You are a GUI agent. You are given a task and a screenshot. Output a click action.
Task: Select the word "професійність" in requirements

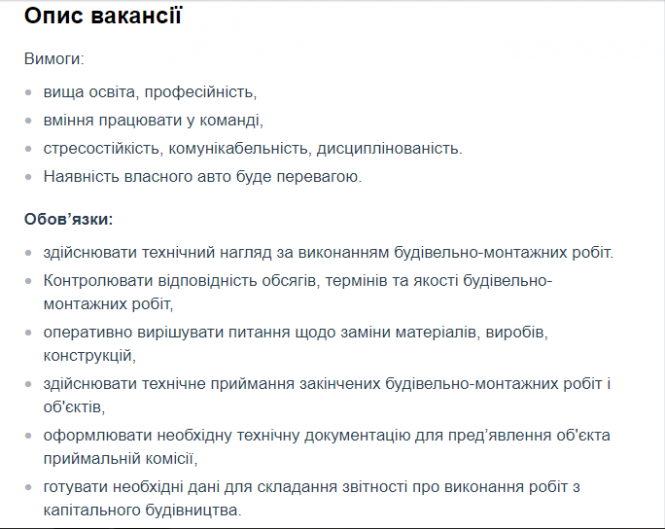(200, 92)
